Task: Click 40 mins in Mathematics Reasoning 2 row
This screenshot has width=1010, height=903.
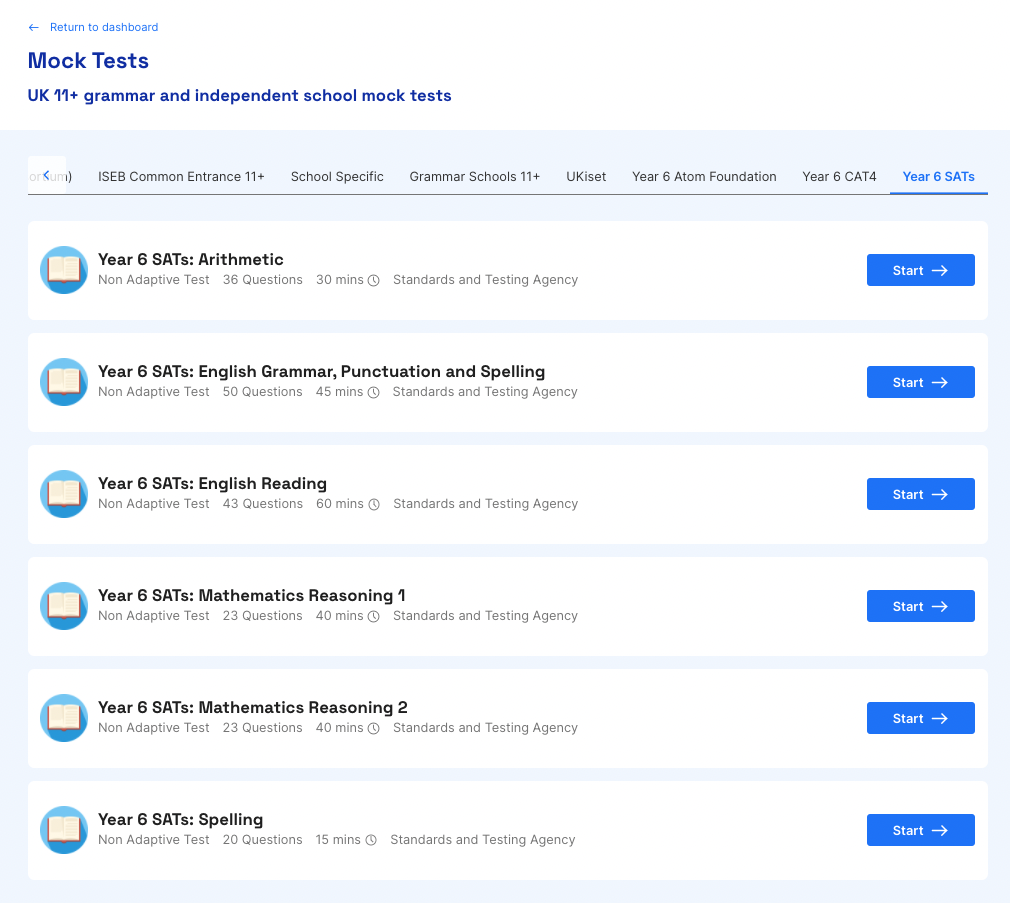Action: [x=339, y=728]
